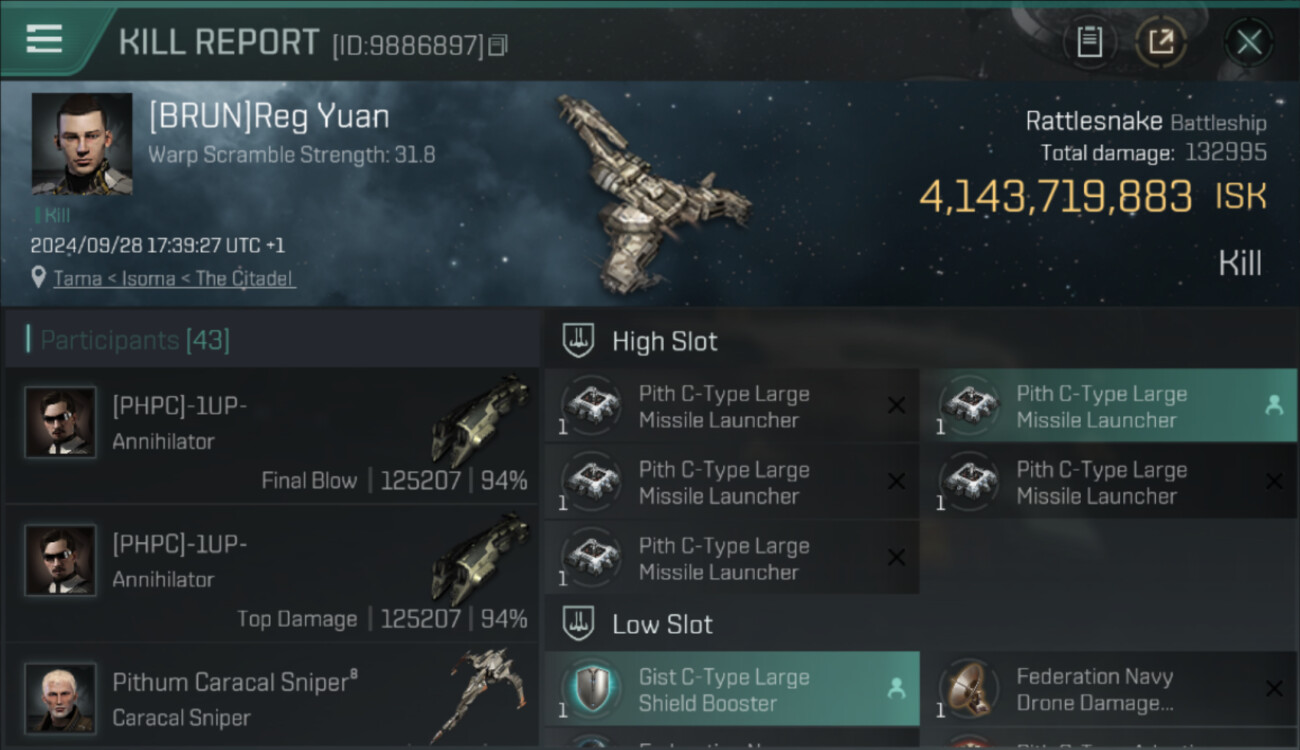Image resolution: width=1300 pixels, height=750 pixels.
Task: Select Gist C-Type Large Shield Booster
Action: click(732, 689)
